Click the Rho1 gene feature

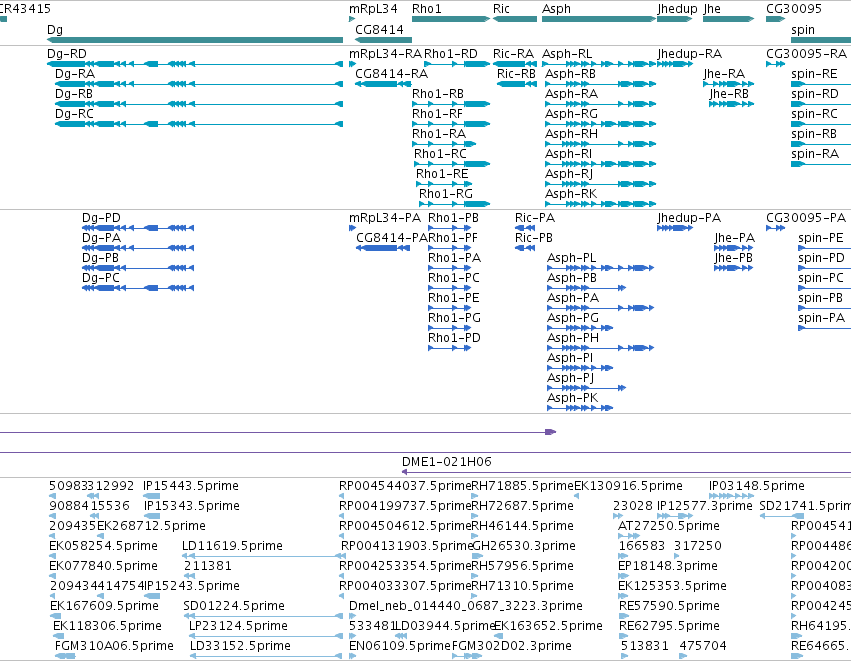(451, 19)
